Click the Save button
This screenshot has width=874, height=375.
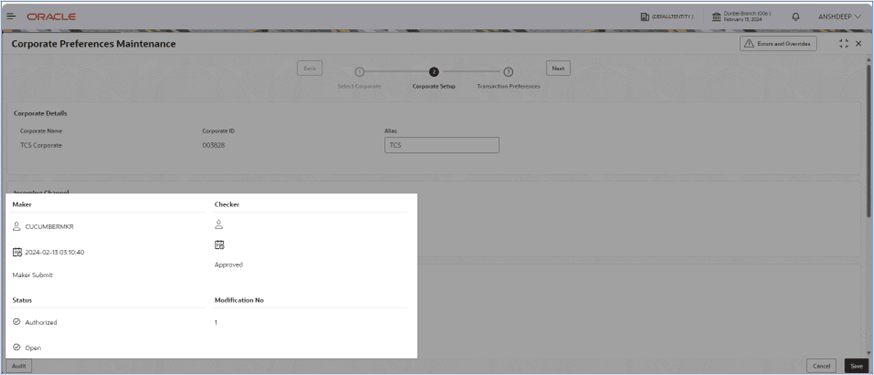[x=856, y=366]
